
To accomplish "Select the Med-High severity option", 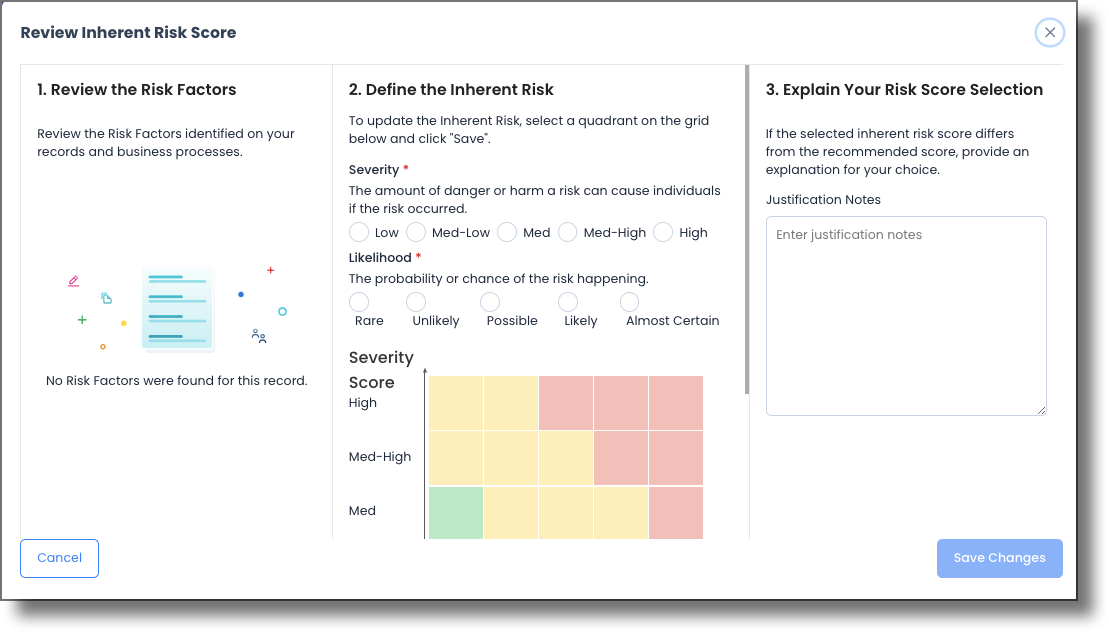I will pos(567,231).
